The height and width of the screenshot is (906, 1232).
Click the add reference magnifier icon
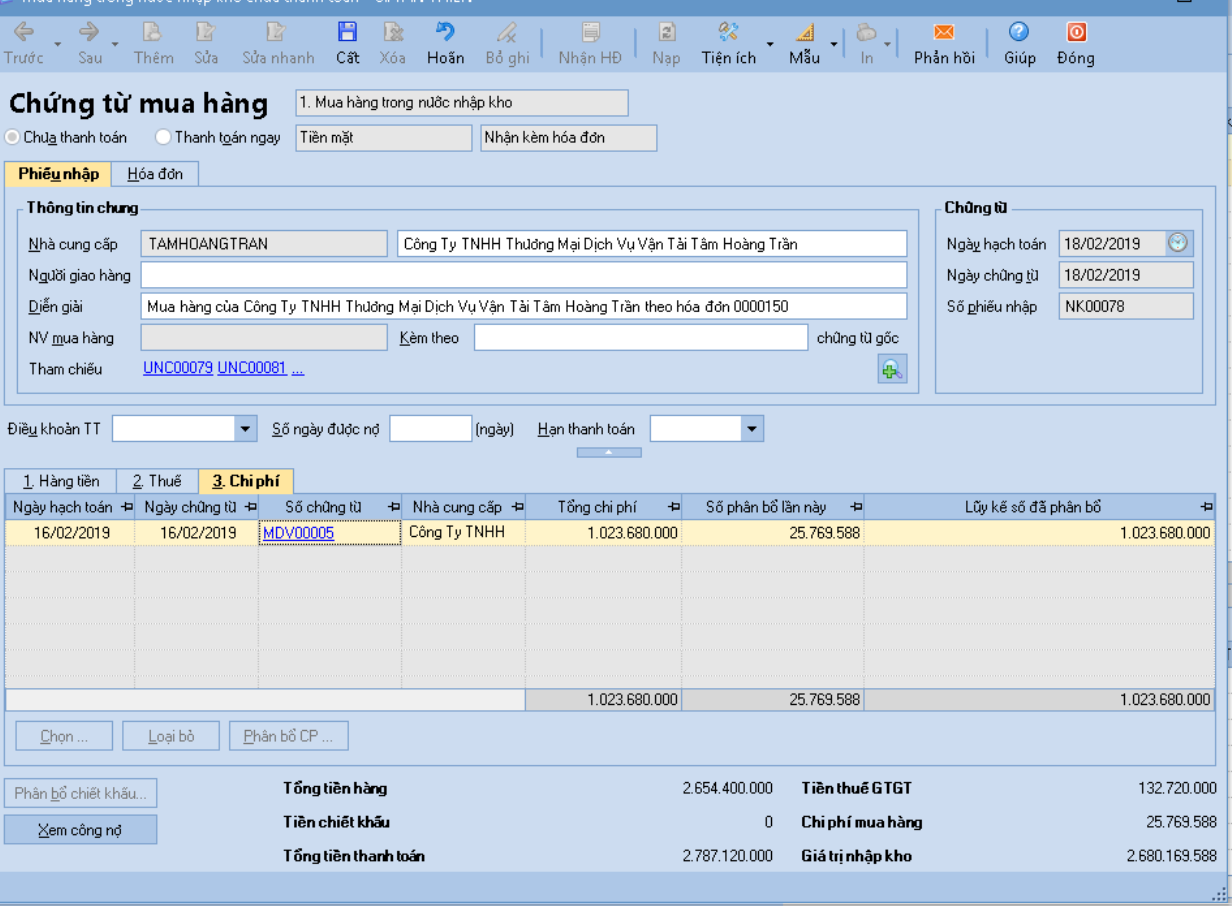[891, 370]
